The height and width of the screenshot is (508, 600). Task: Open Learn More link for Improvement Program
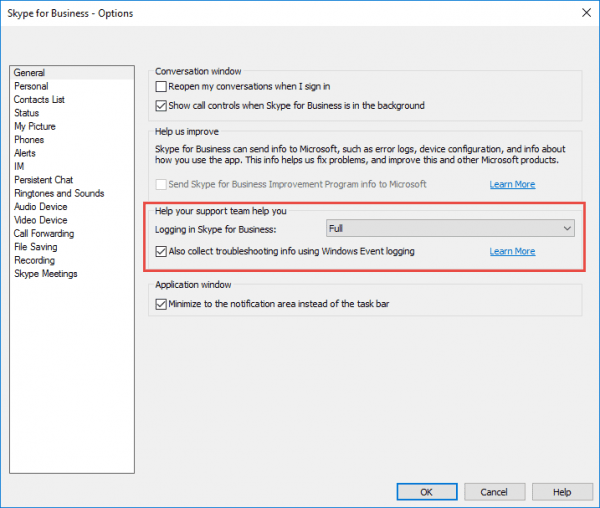click(x=512, y=184)
